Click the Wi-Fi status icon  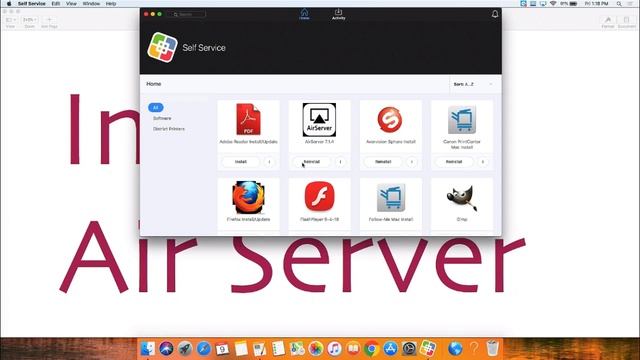tap(553, 4)
